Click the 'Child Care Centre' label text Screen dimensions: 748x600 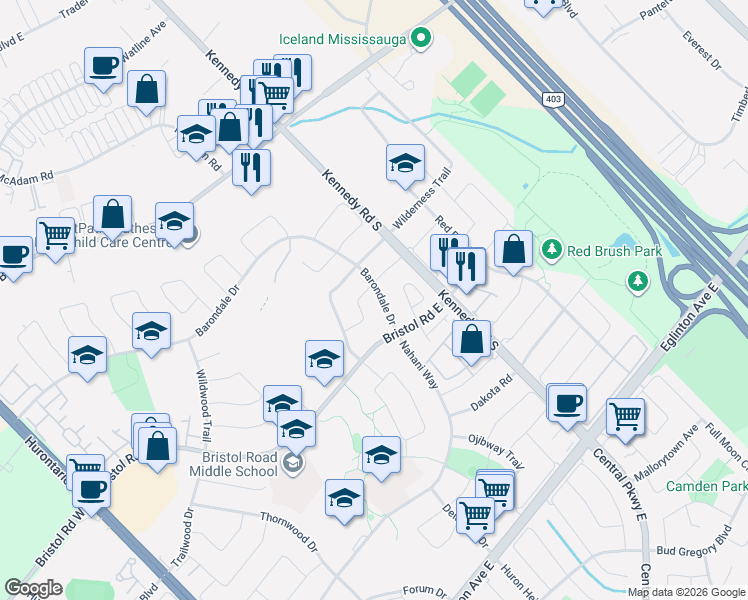point(123,242)
